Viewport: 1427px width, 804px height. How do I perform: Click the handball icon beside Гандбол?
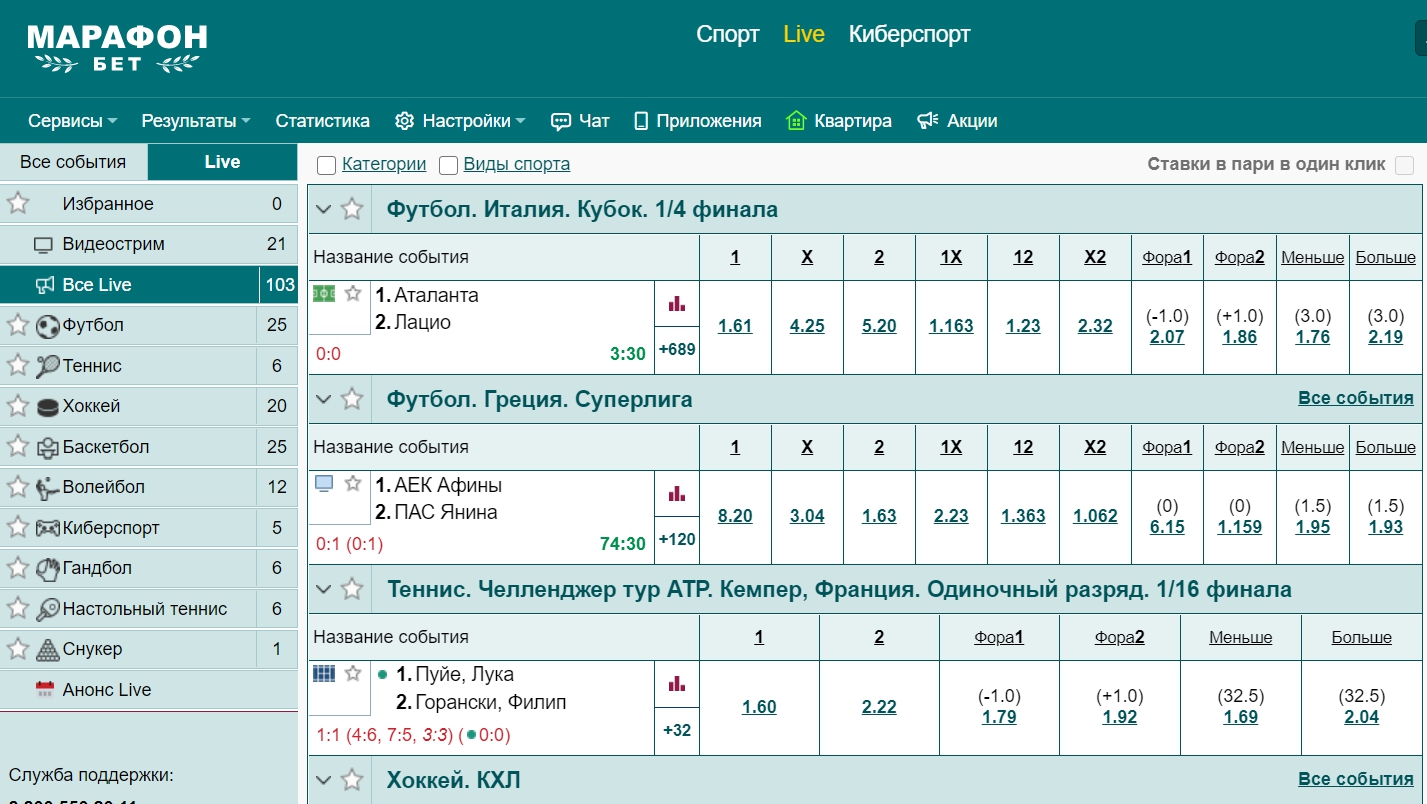[x=48, y=569]
